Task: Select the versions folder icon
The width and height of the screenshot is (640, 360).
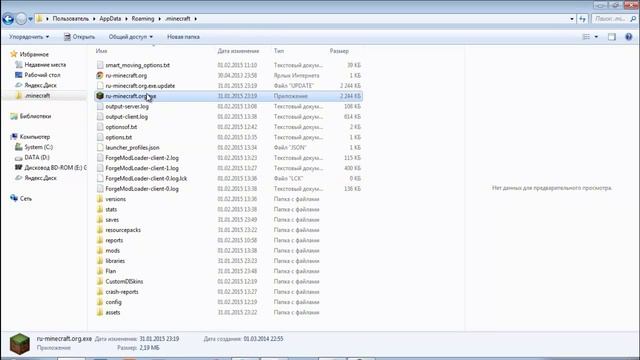Action: tap(100, 199)
